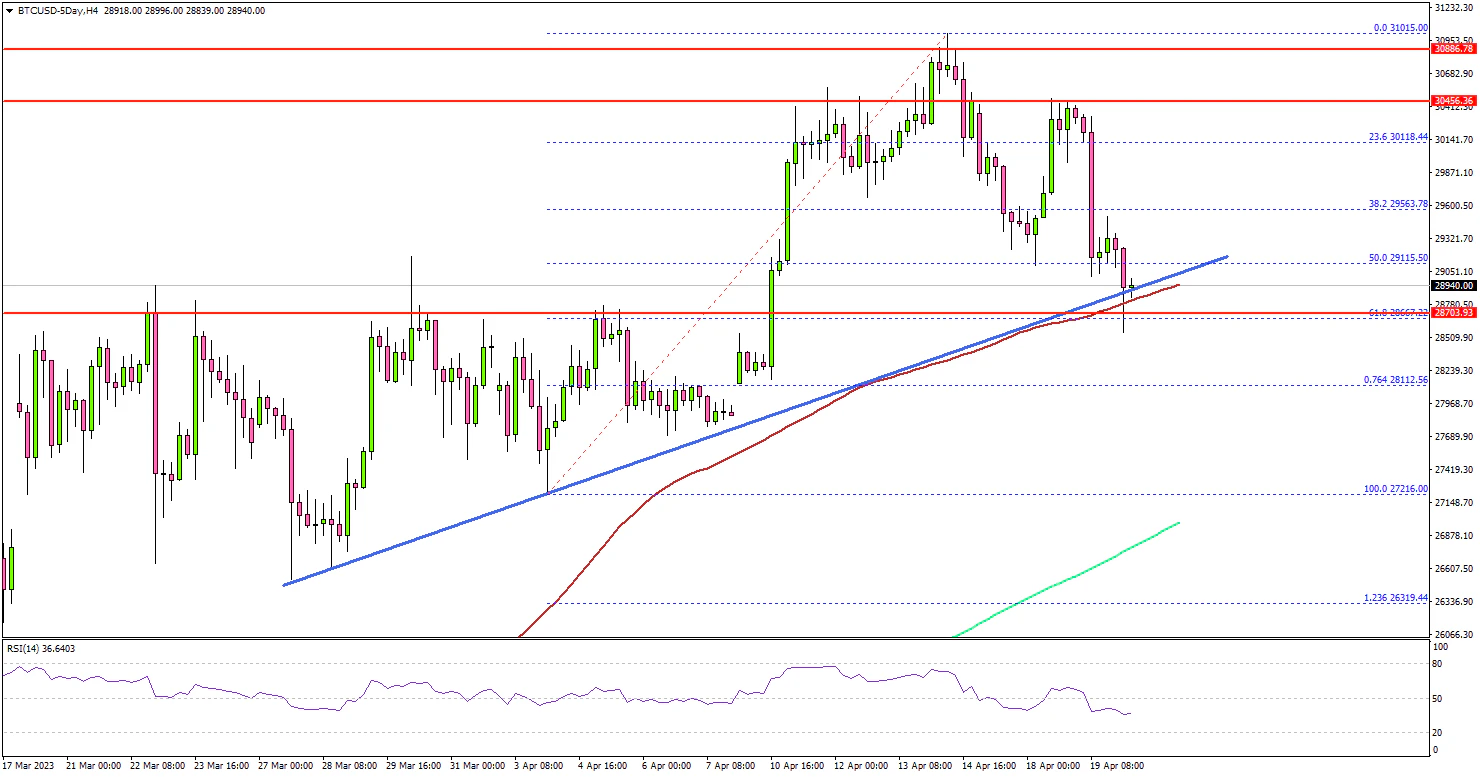Click the black 28940.00 current price label
This screenshot has width=1480, height=777.
(1453, 286)
